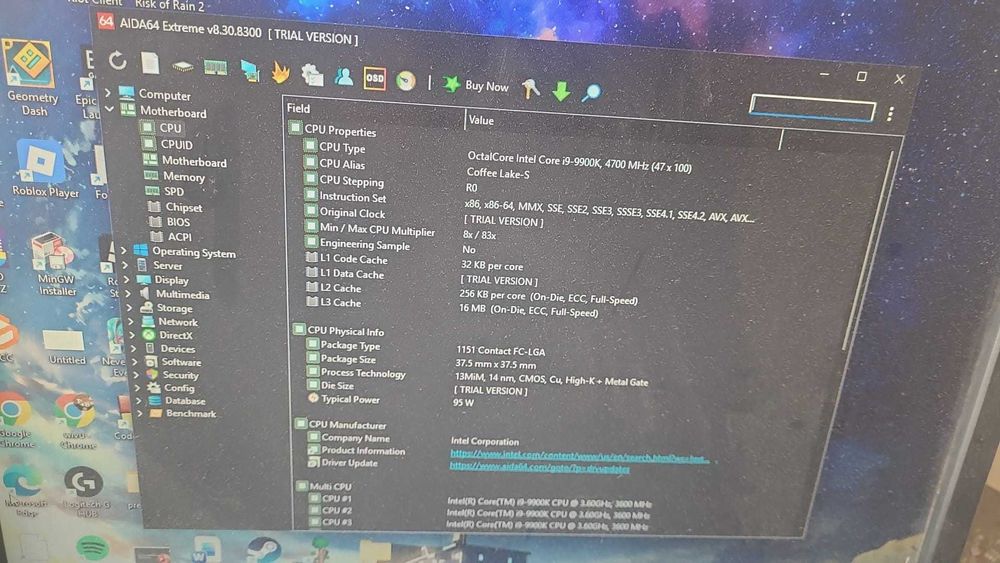Open the Intel product information link
This screenshot has height=563, width=1000.
pos(579,455)
